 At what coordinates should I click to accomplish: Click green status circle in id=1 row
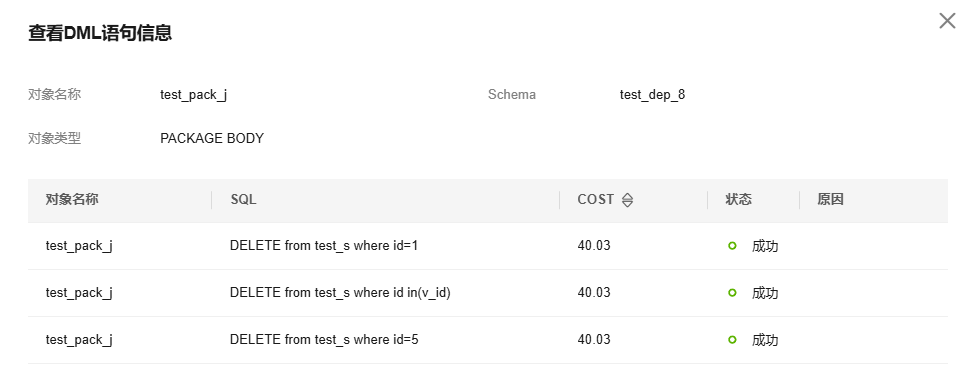[732, 245]
